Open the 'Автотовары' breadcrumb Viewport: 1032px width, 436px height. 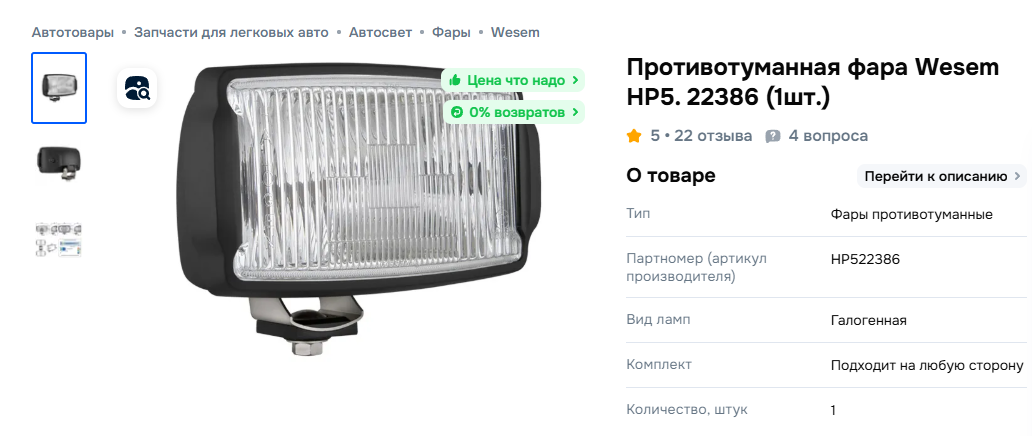click(x=72, y=32)
